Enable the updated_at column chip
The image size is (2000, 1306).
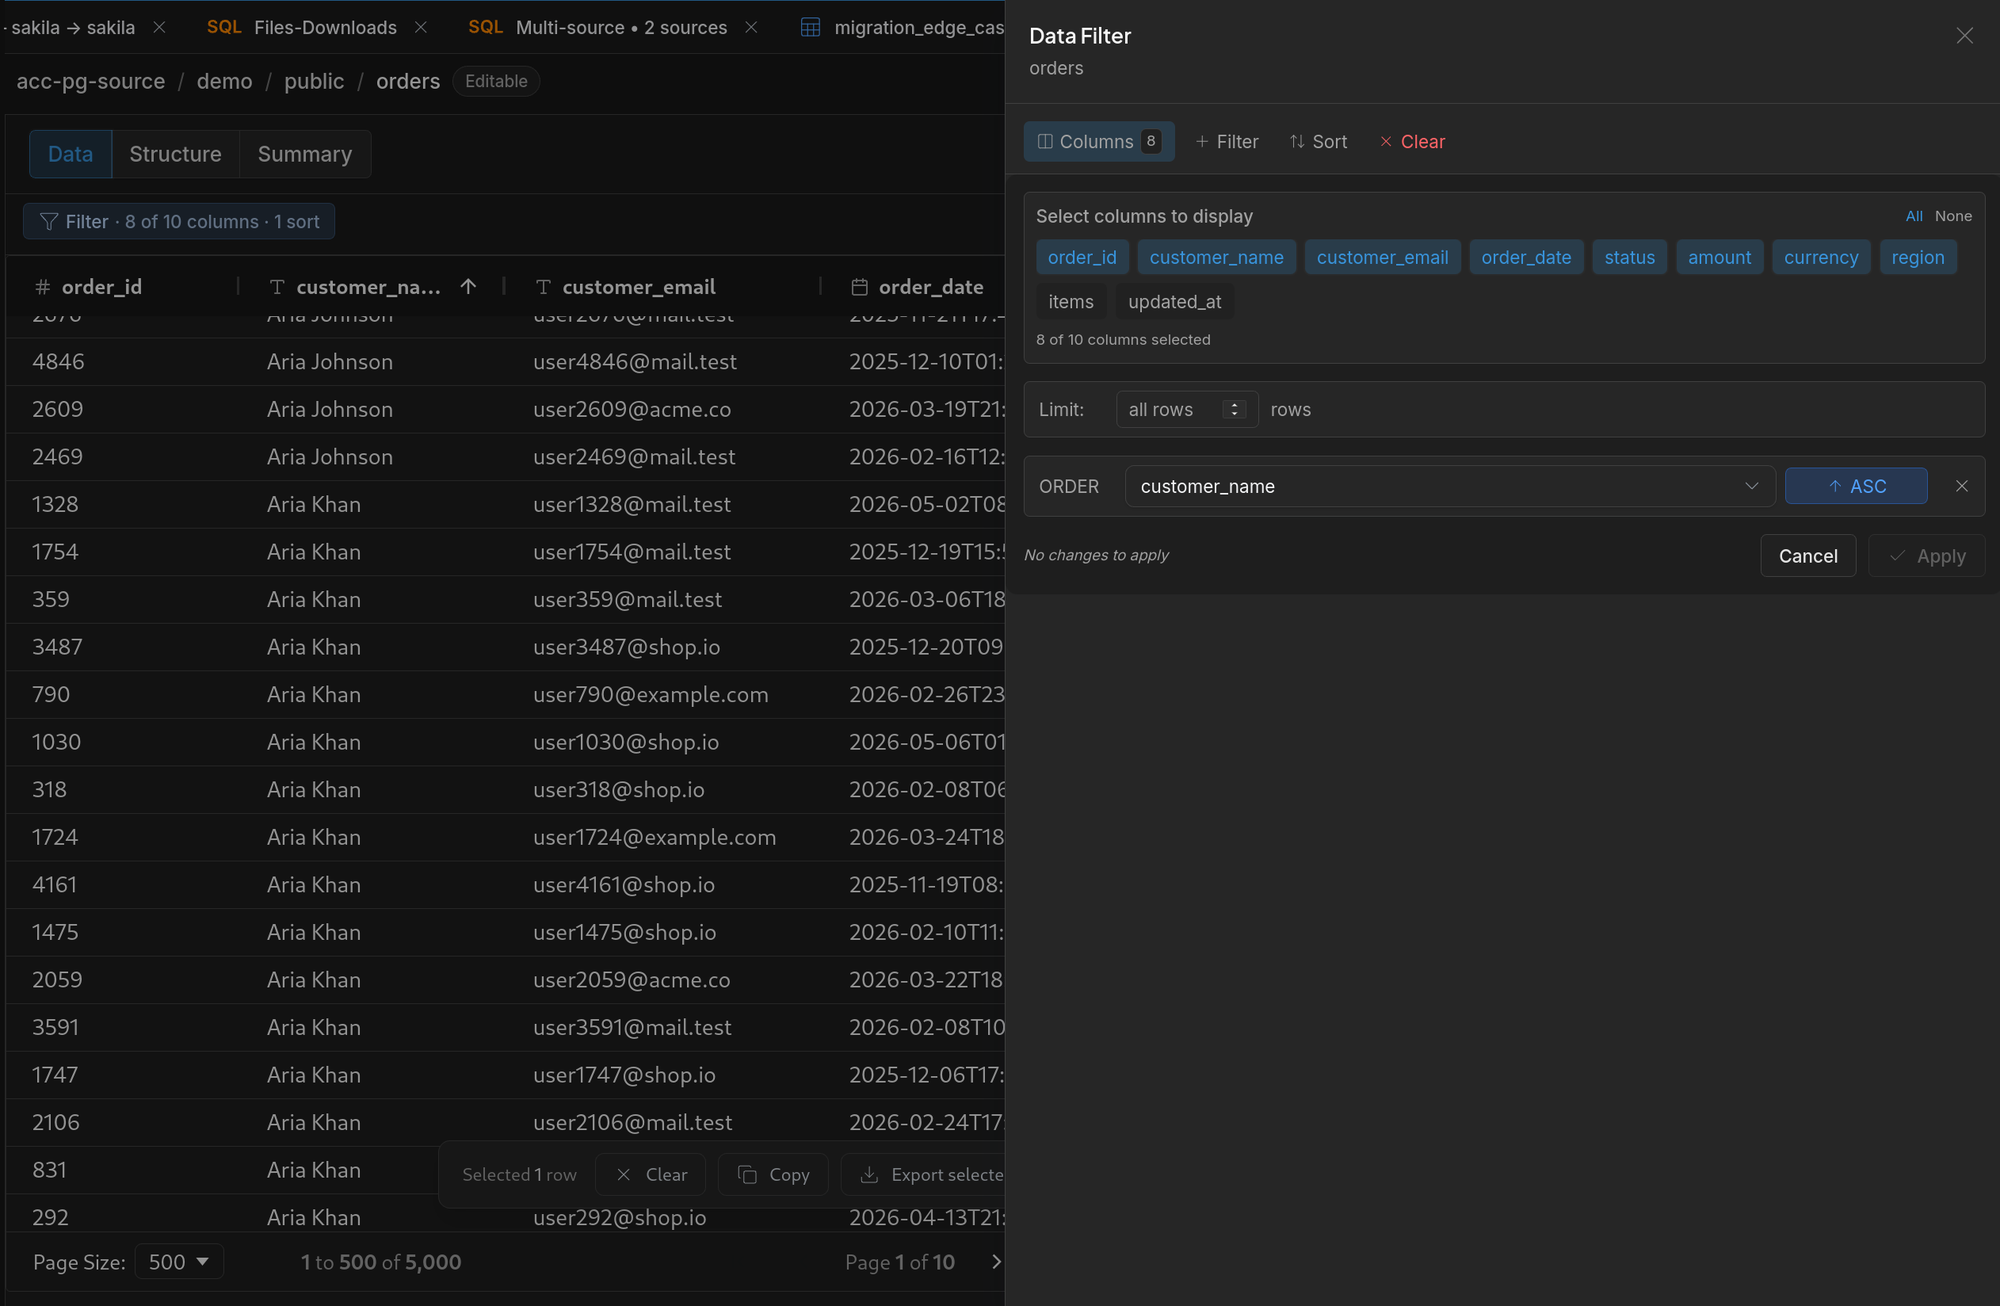click(1174, 302)
